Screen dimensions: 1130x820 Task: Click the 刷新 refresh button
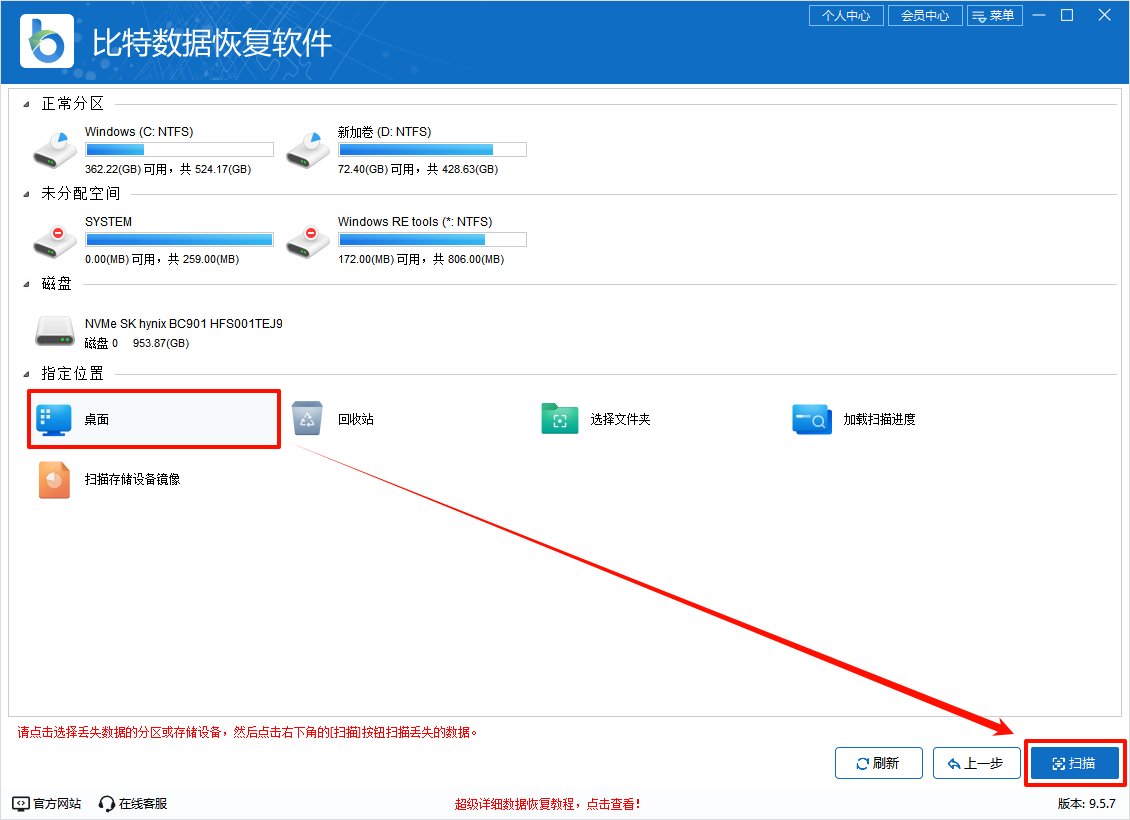878,762
